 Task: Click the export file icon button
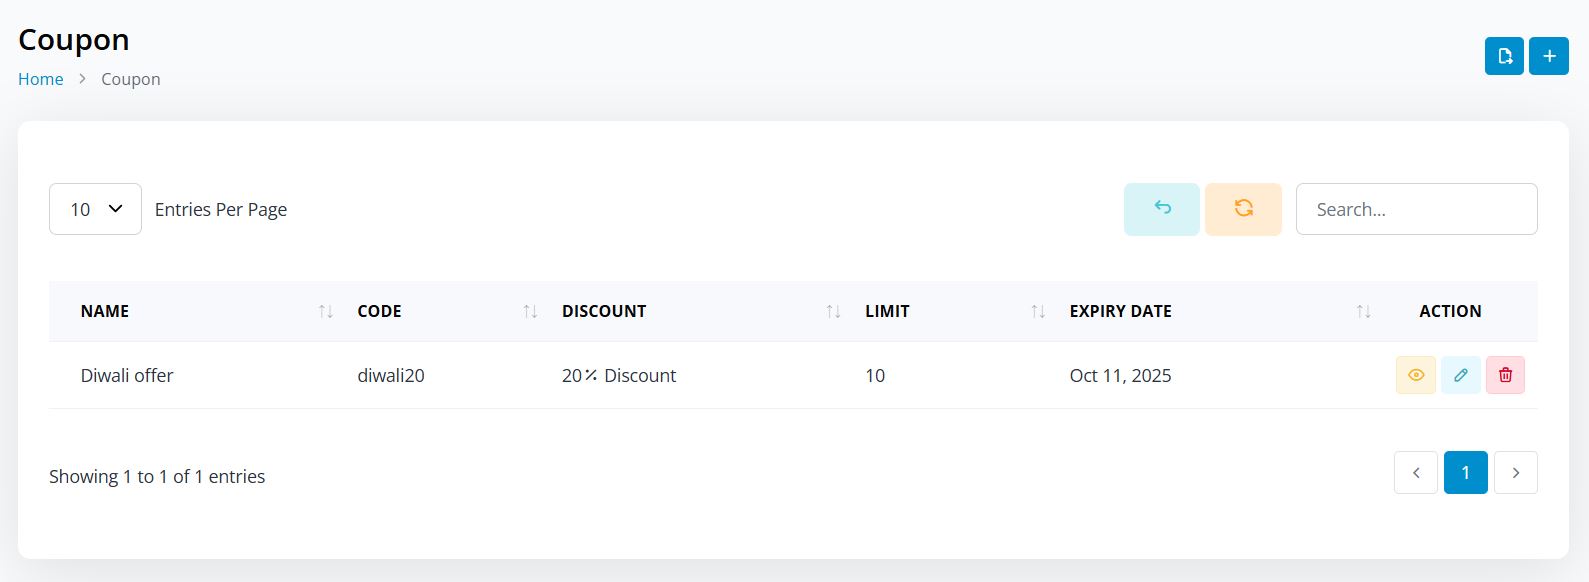(1504, 56)
